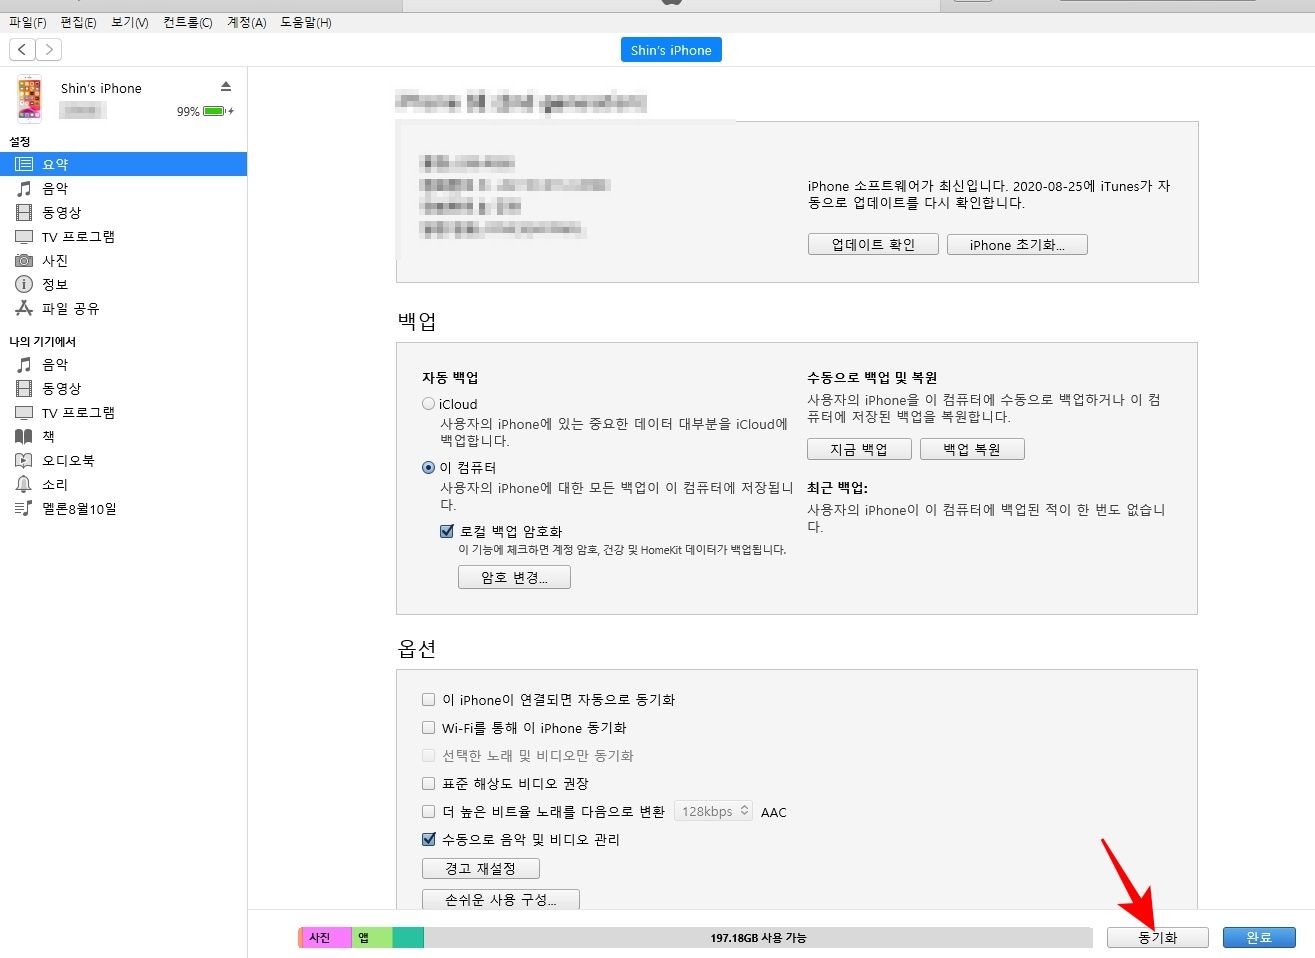The height and width of the screenshot is (958, 1315).
Task: Open the 파일 공유 apps icon
Action: point(24,308)
